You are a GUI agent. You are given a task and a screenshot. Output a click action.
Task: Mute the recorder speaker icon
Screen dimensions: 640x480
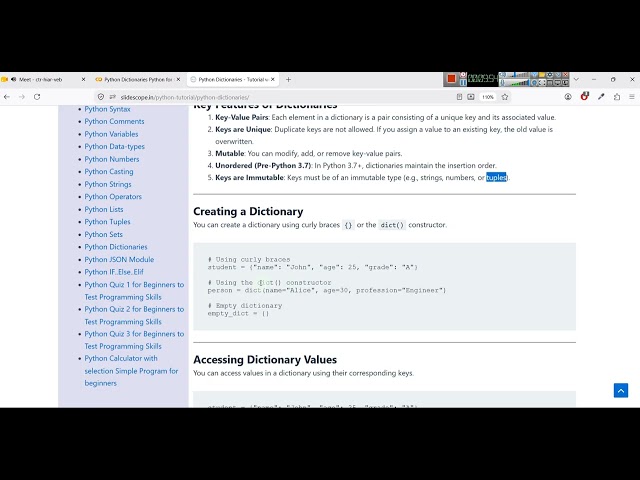tap(502, 75)
